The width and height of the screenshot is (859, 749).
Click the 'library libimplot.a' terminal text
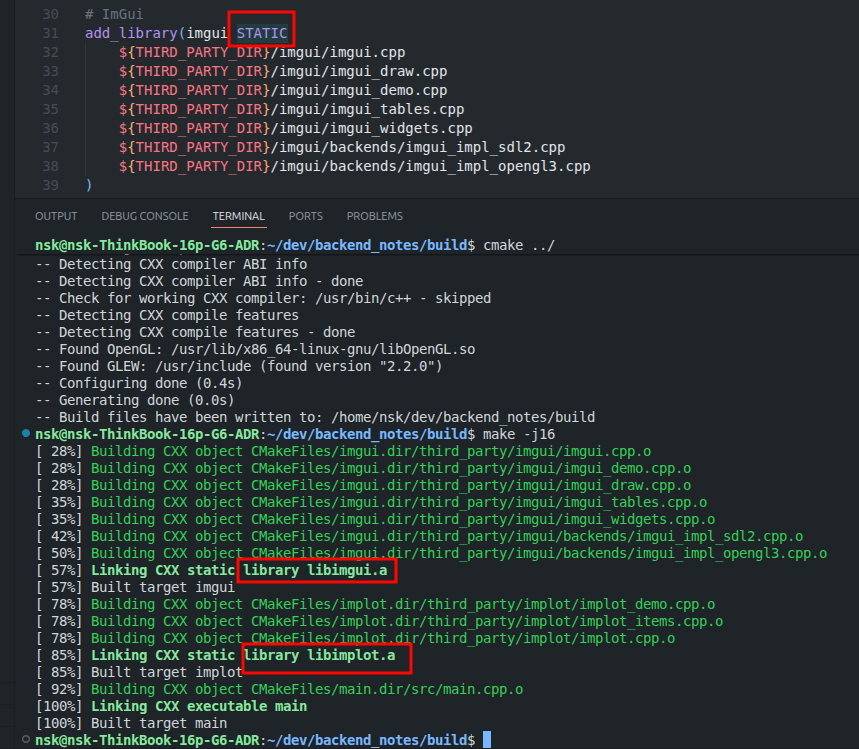click(x=325, y=655)
